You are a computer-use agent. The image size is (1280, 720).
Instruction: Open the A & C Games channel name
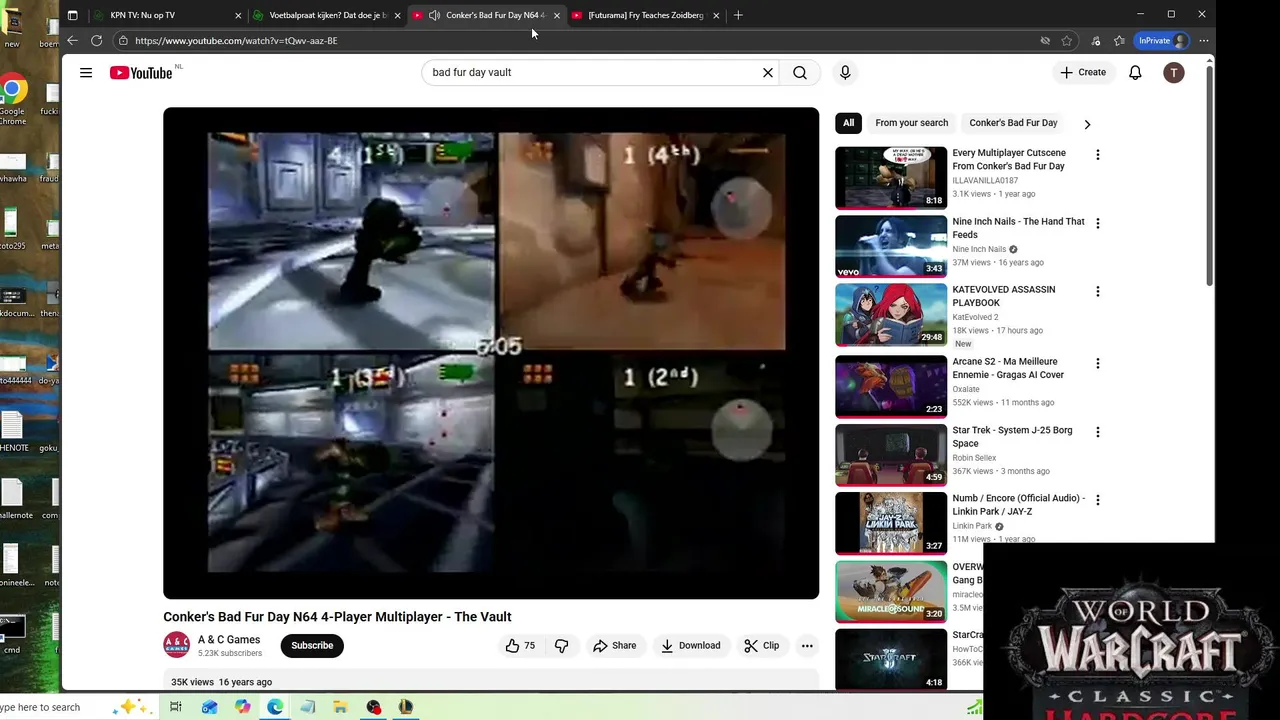(x=229, y=640)
